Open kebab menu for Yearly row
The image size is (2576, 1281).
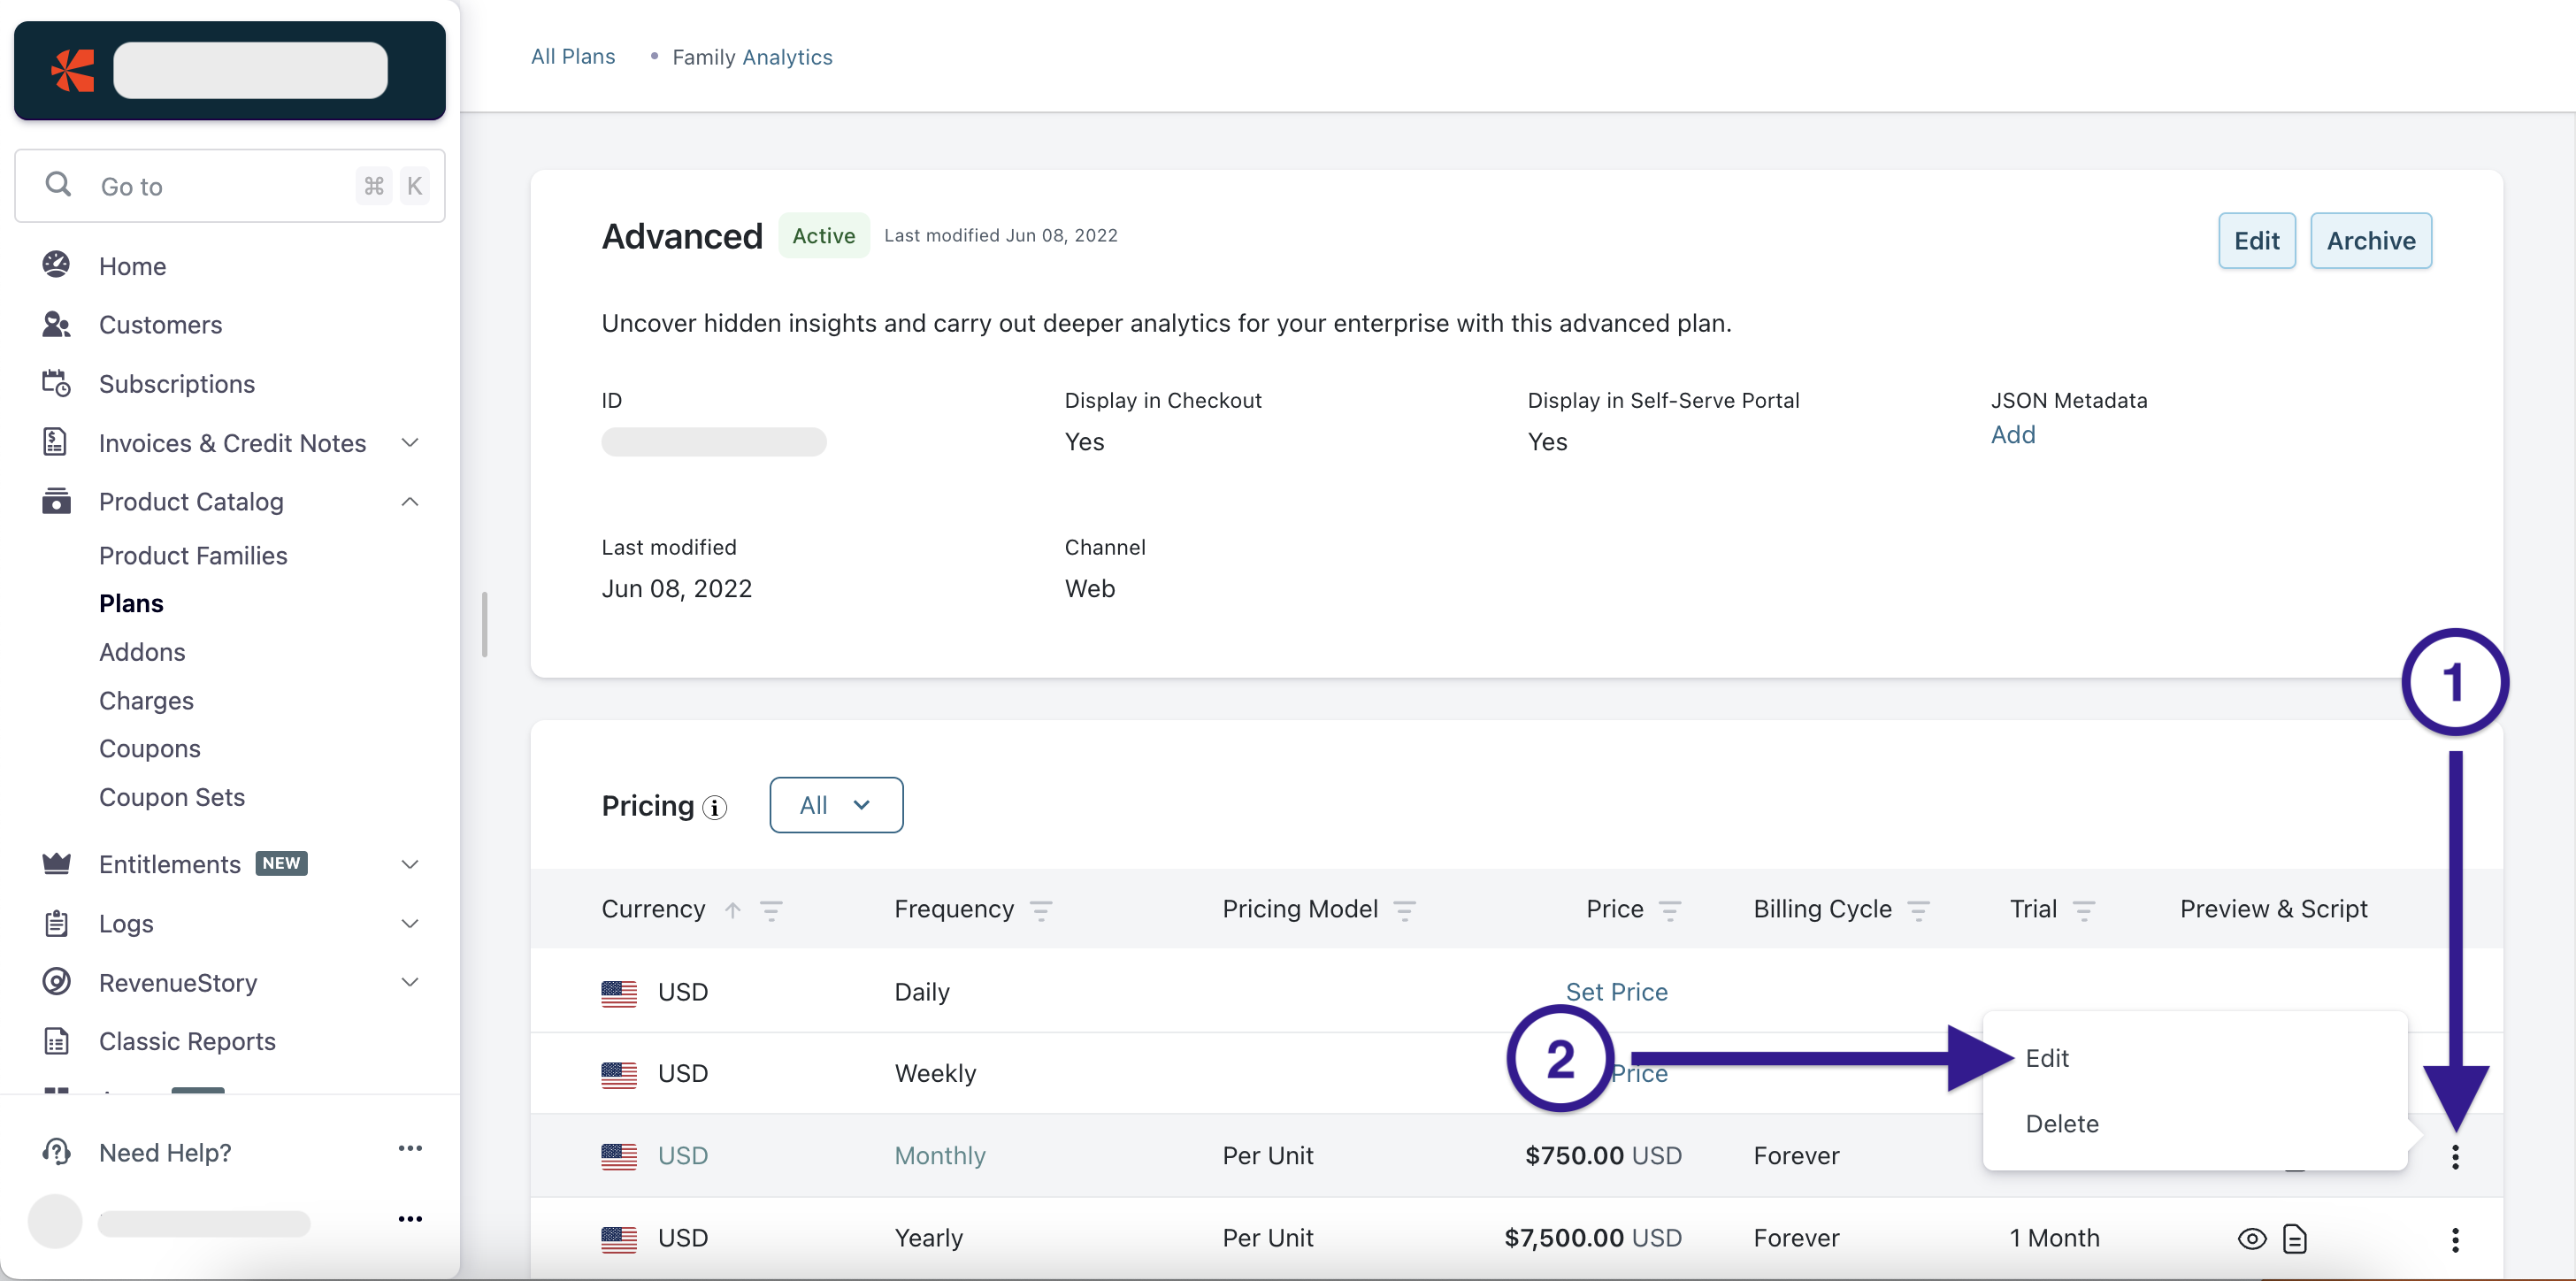coord(2455,1240)
